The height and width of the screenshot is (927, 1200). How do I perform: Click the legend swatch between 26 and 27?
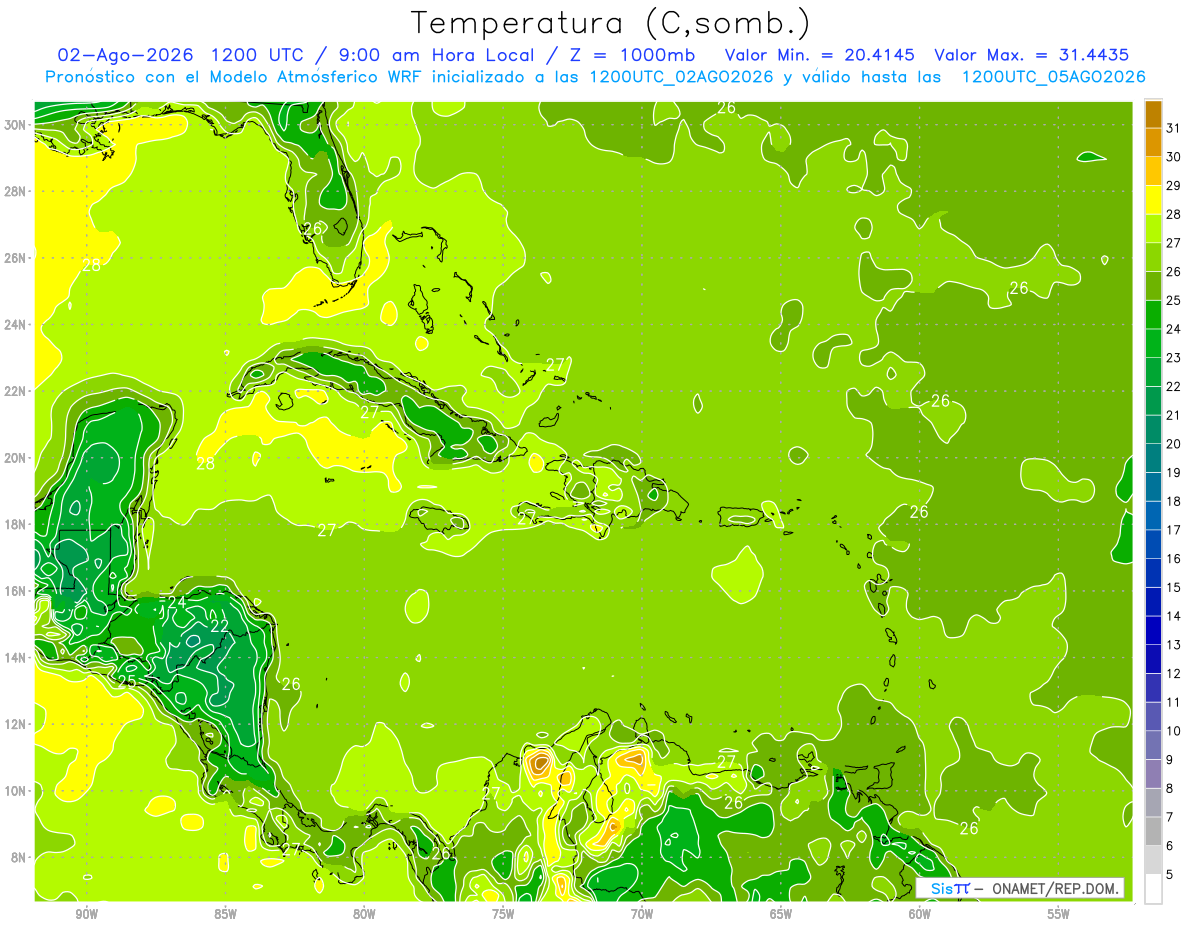tap(1153, 257)
